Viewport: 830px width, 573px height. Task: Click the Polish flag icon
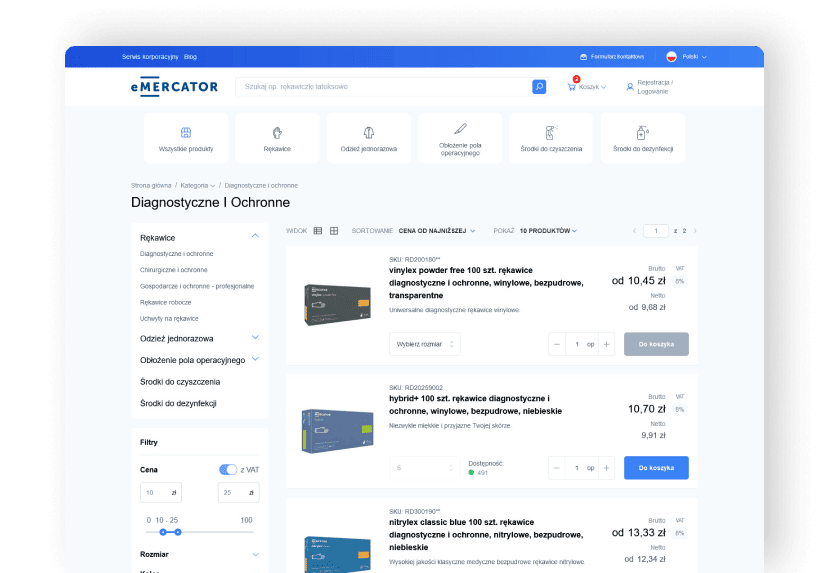[671, 57]
